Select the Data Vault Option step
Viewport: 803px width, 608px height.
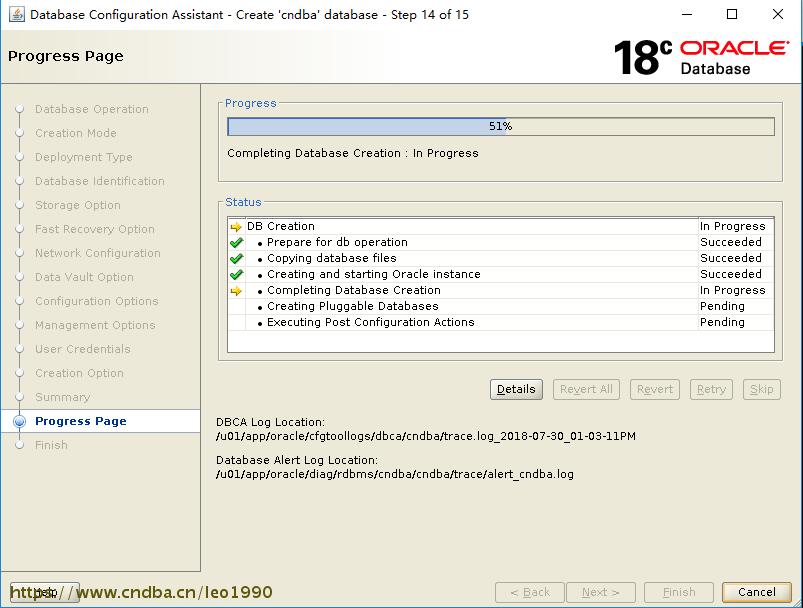coord(84,277)
